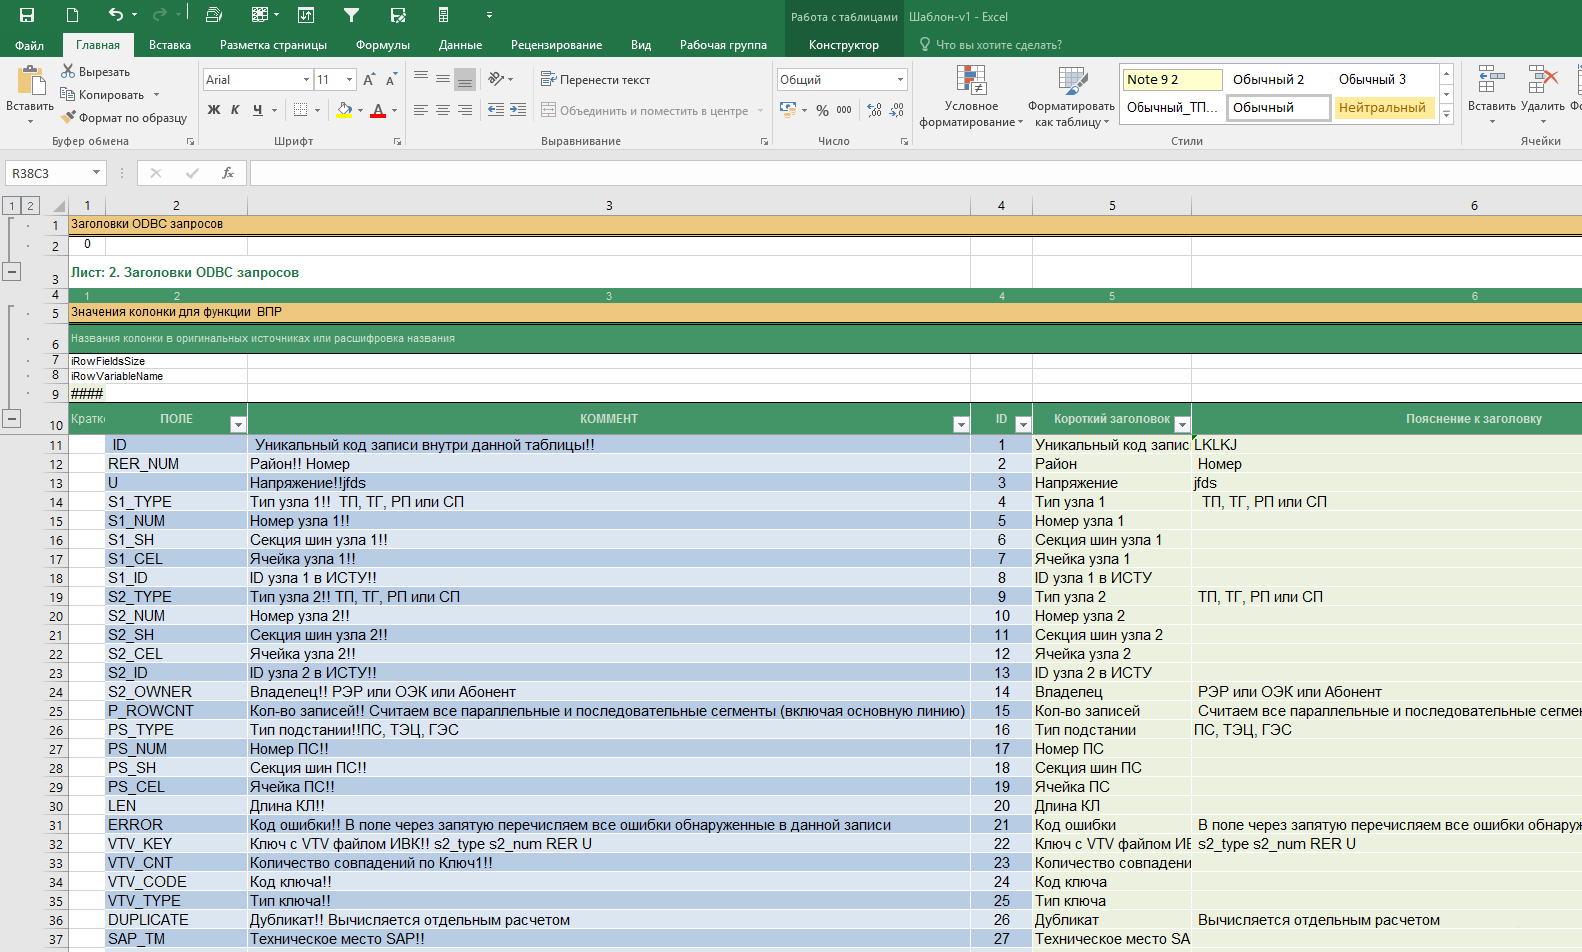Apply percent style
This screenshot has height=952, width=1582.
point(822,110)
